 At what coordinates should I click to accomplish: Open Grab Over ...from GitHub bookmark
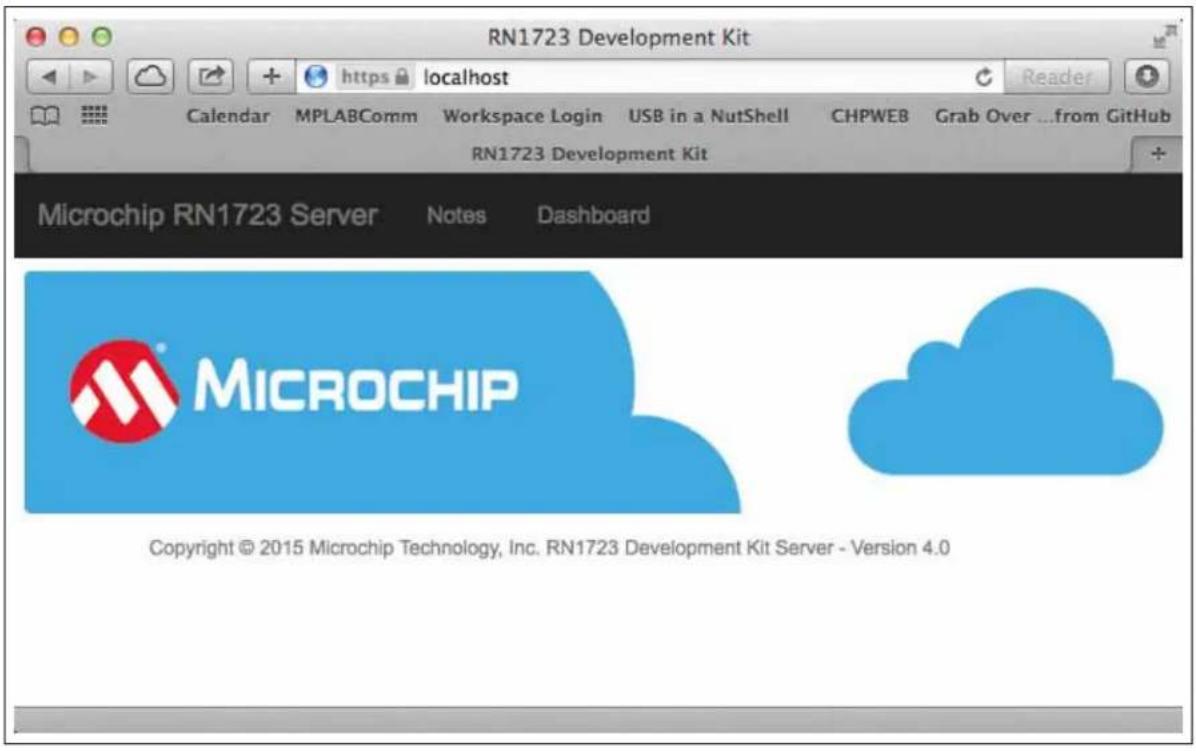point(1053,116)
